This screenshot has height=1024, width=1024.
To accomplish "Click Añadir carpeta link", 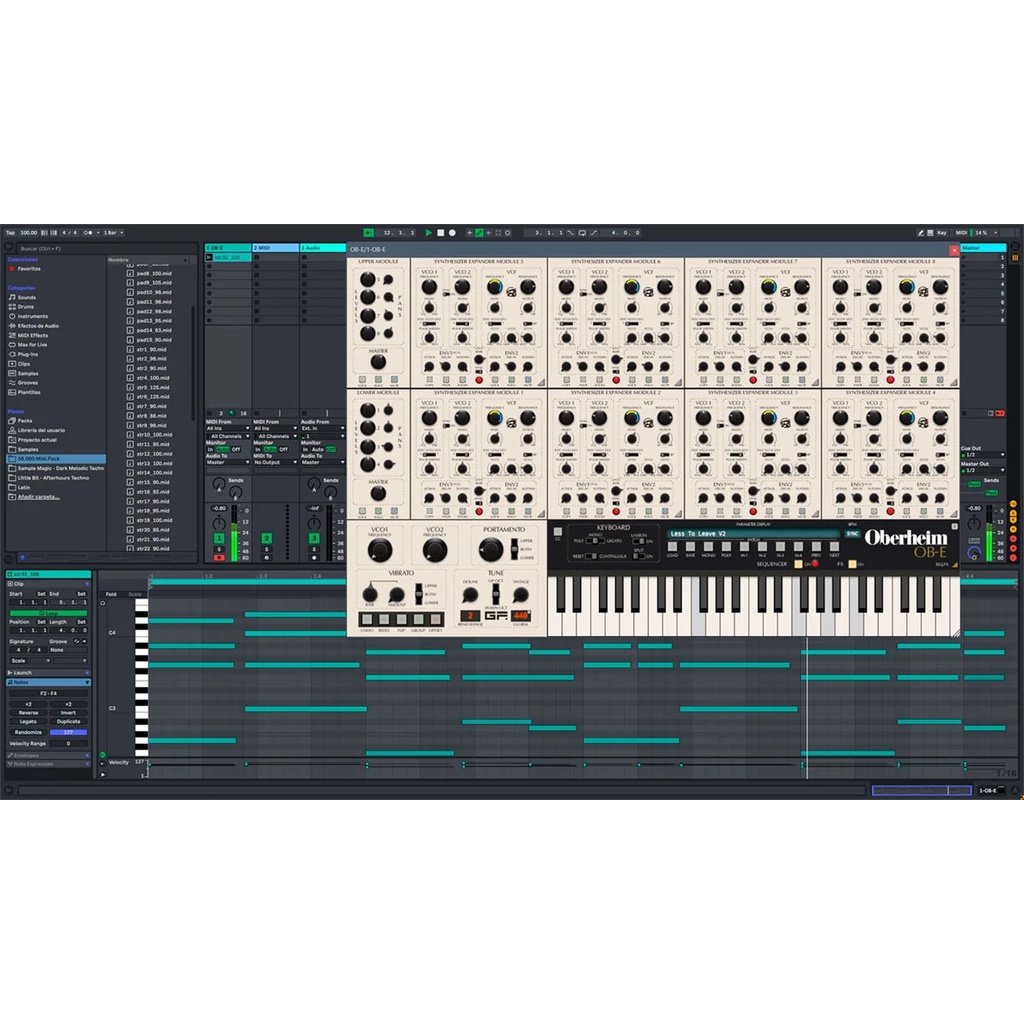I will [x=39, y=496].
